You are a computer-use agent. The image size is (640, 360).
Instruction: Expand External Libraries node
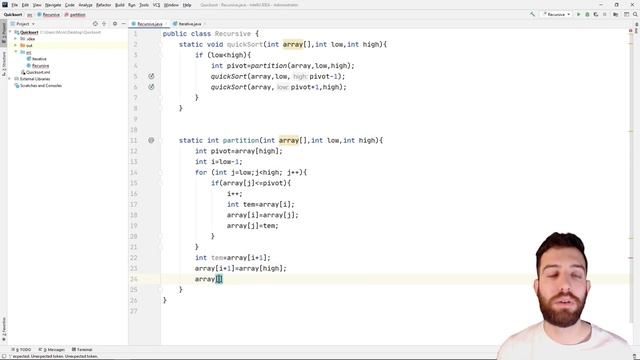[x=10, y=79]
